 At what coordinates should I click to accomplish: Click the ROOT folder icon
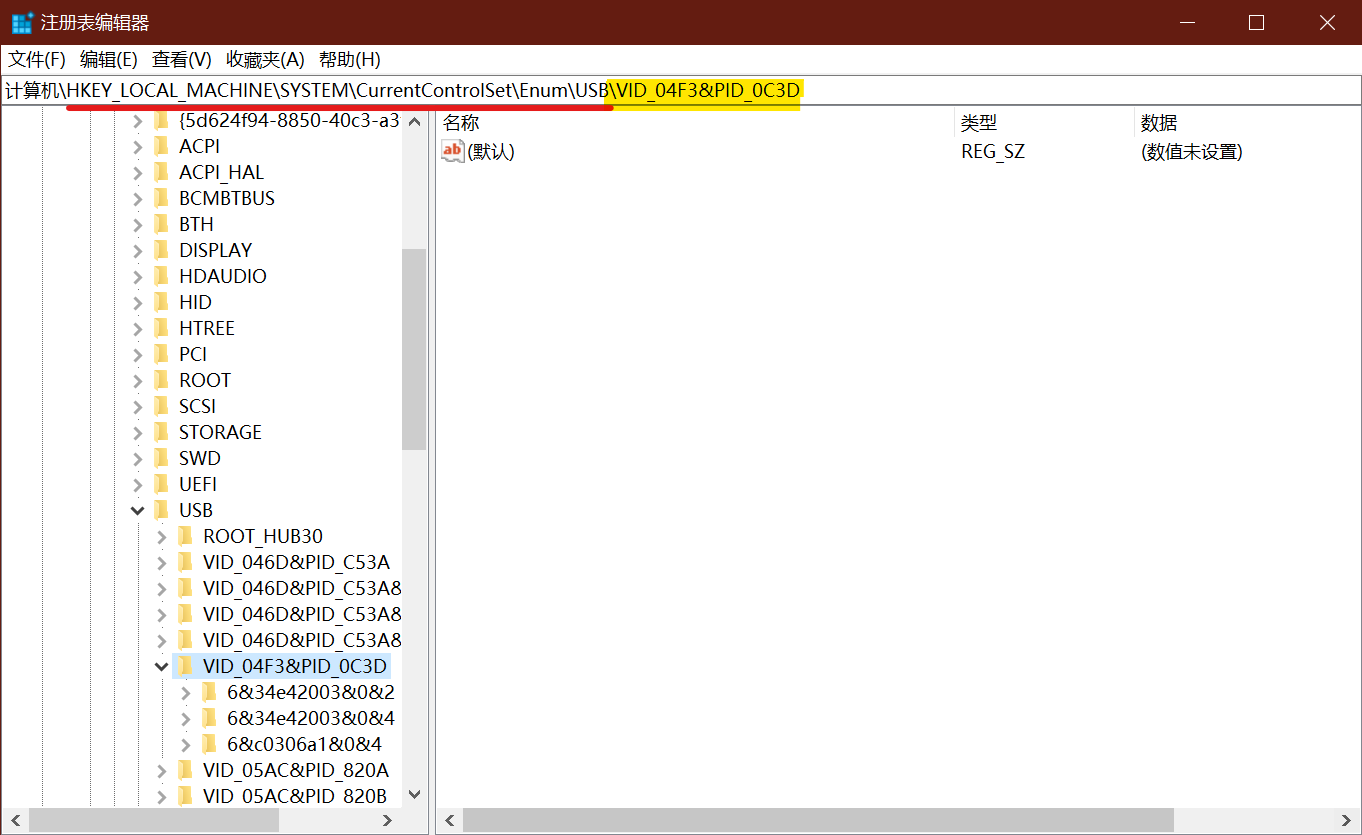(x=162, y=380)
